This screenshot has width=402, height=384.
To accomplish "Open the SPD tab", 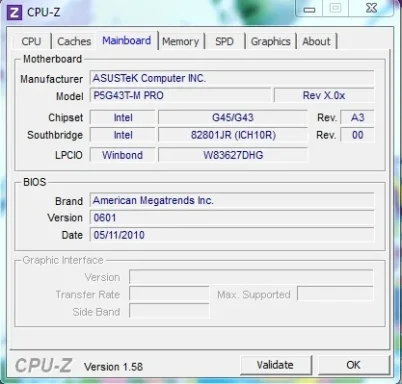I will [x=224, y=41].
